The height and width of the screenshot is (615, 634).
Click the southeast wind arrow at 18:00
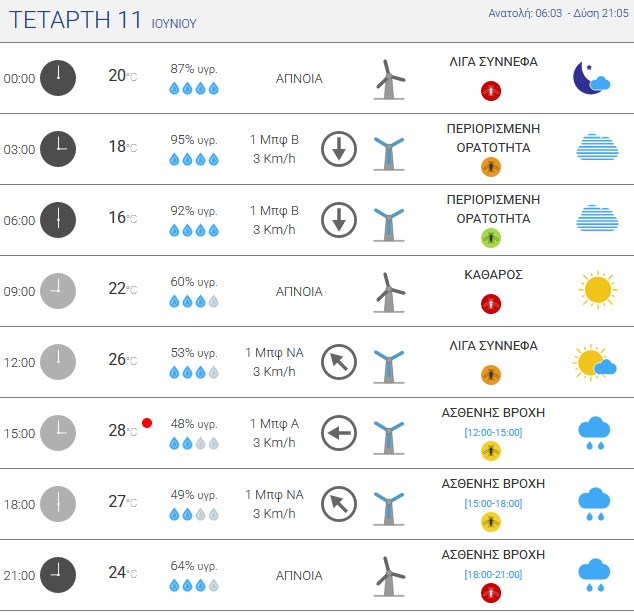(339, 504)
